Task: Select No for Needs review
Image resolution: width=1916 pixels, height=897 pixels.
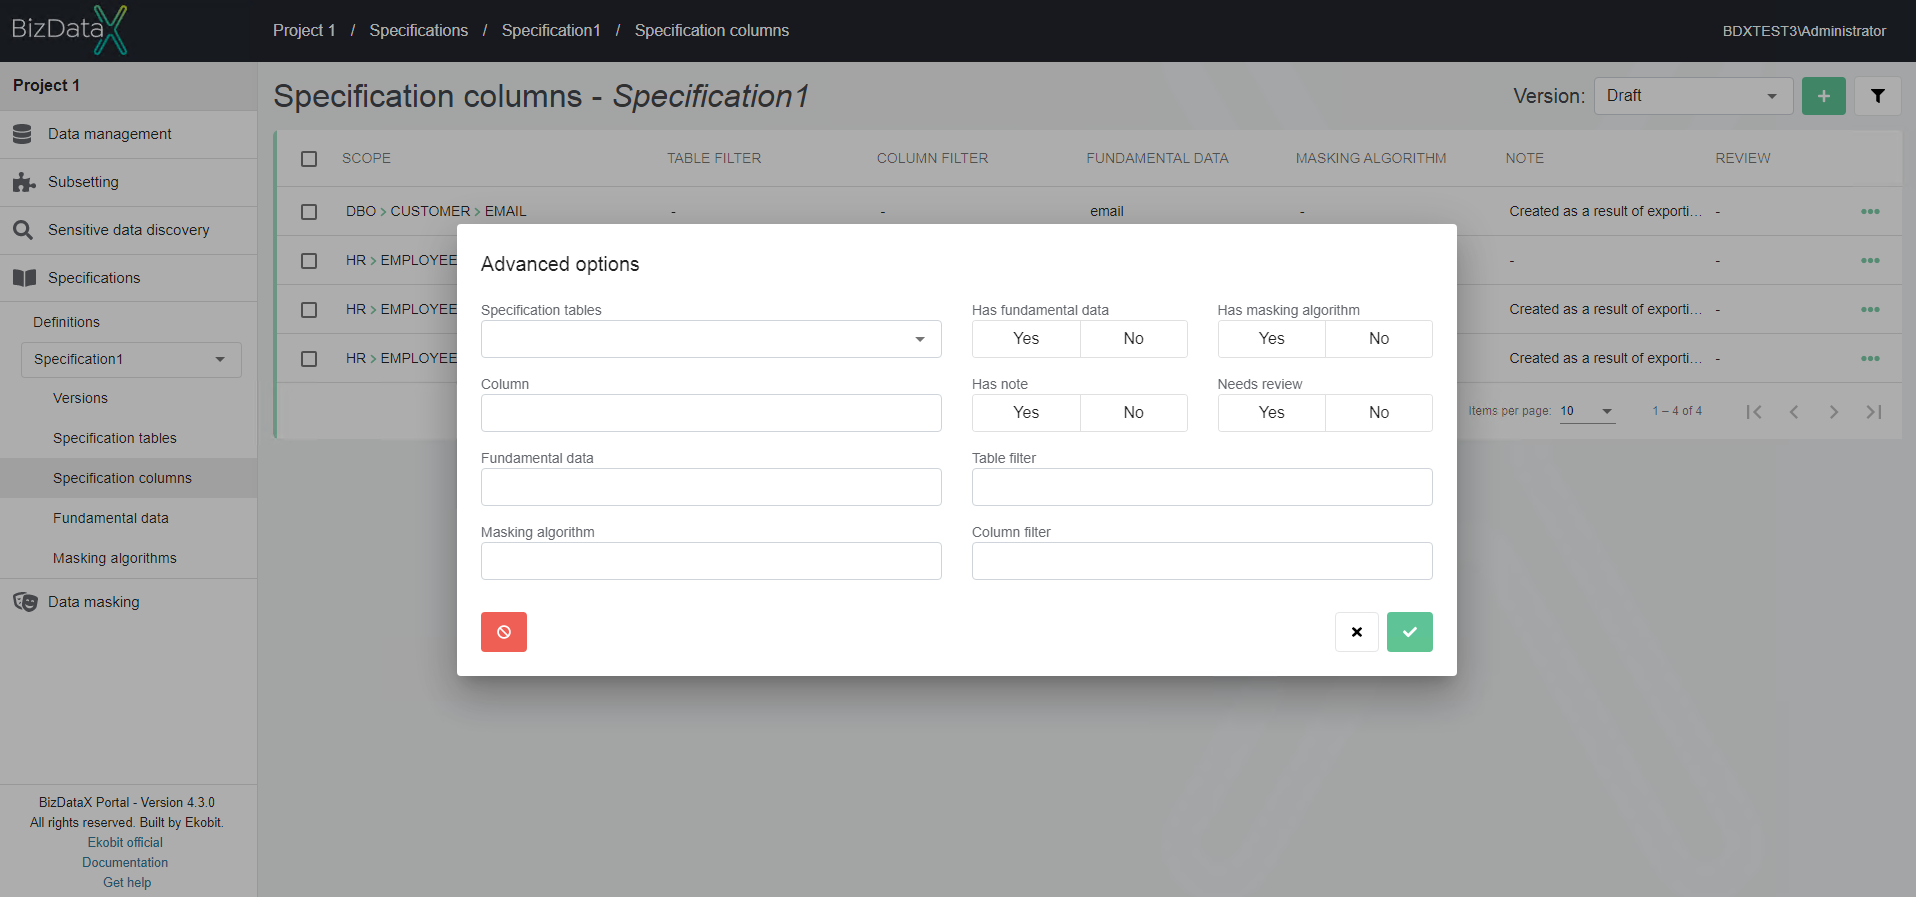Action: (x=1379, y=413)
